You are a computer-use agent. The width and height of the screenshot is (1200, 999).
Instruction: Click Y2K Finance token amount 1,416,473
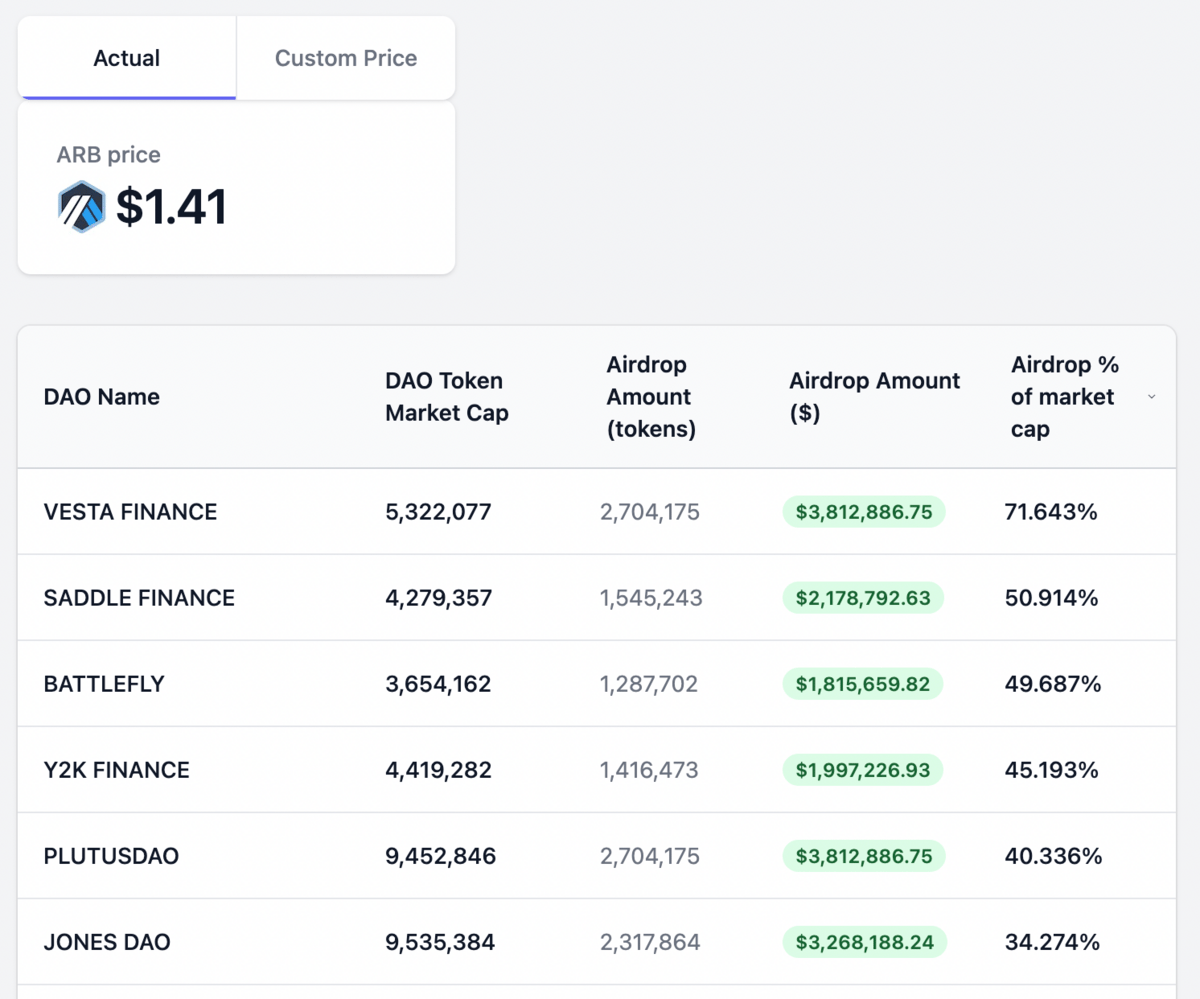[x=649, y=770]
